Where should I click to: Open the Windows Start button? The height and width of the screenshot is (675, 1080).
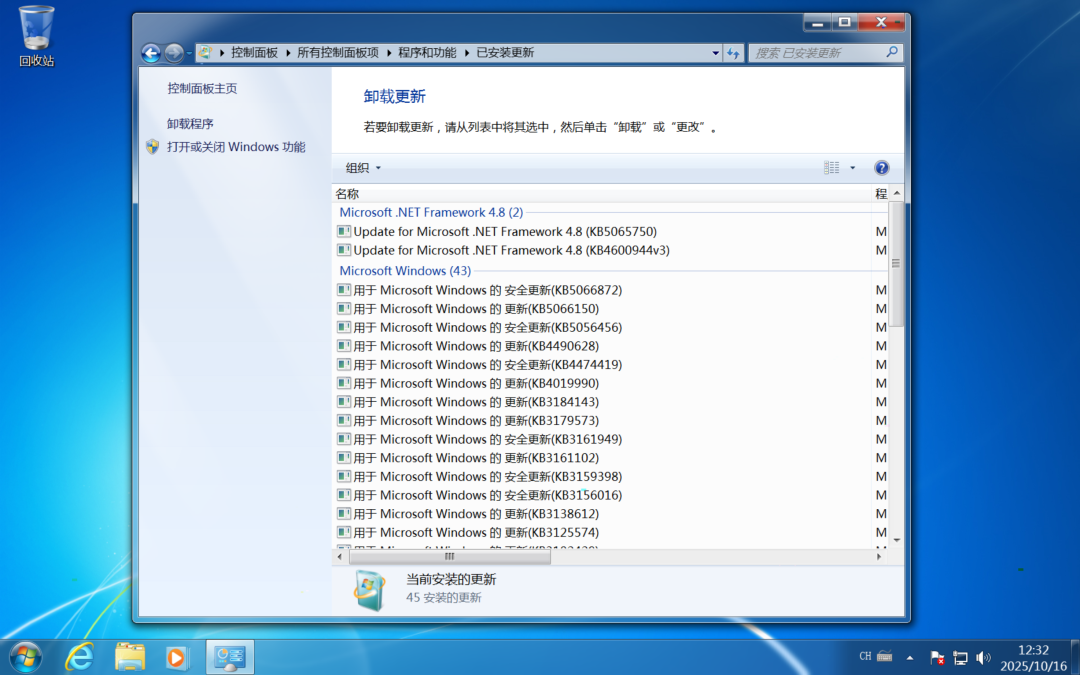[x=25, y=657]
